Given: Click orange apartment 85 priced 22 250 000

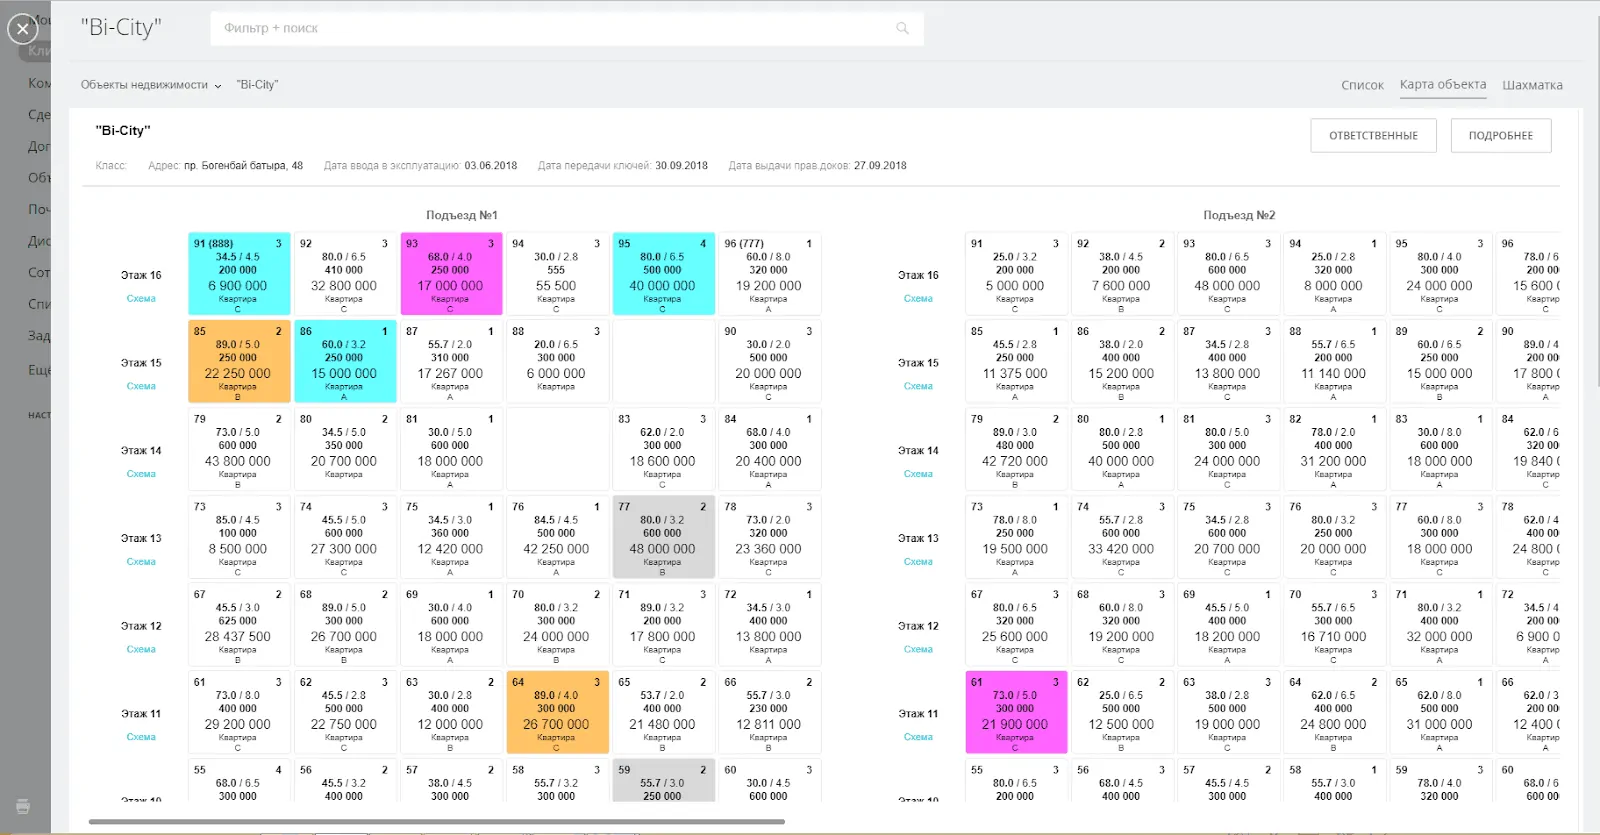Looking at the screenshot, I should tap(238, 362).
